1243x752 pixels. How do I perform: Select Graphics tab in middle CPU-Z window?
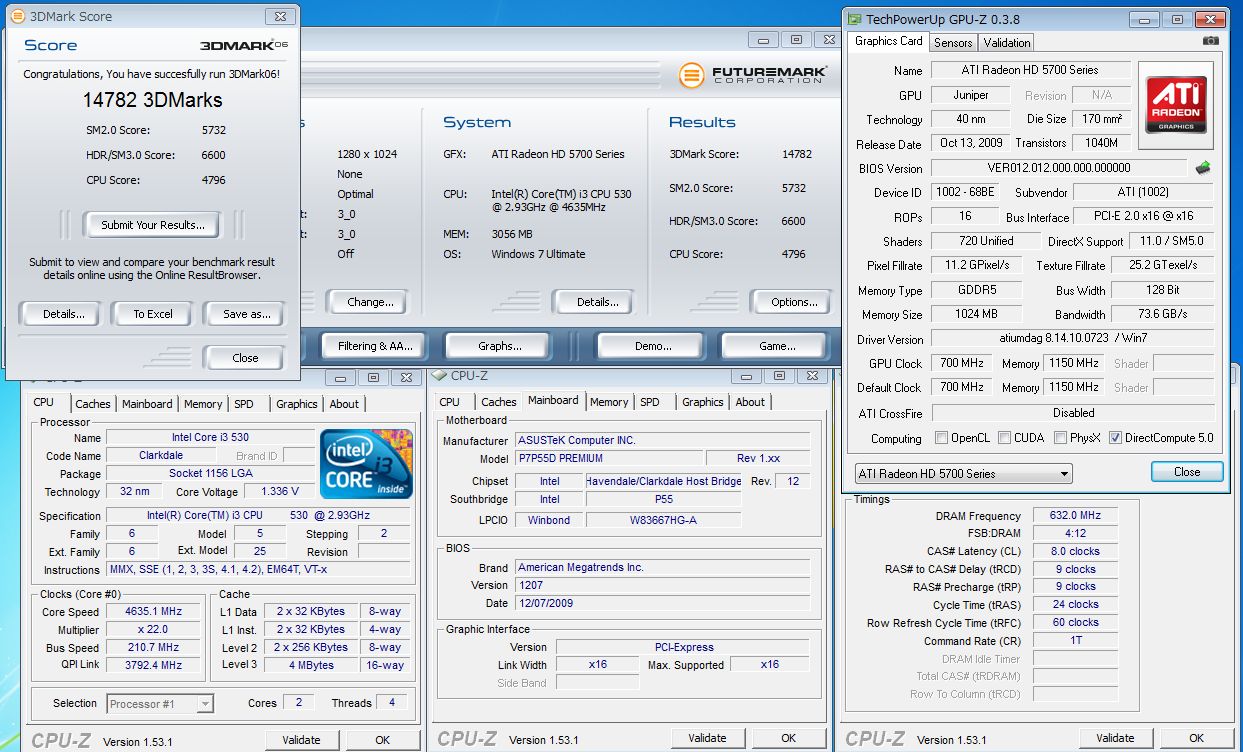point(703,402)
